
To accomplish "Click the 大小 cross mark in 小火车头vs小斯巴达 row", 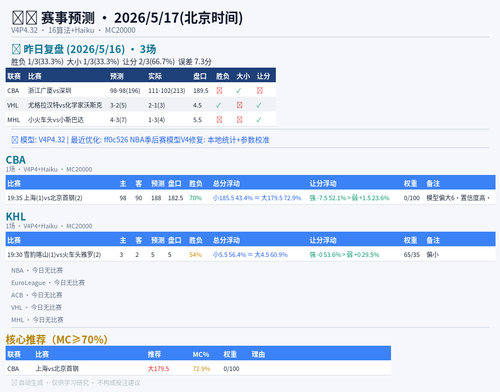I will coord(239,120).
